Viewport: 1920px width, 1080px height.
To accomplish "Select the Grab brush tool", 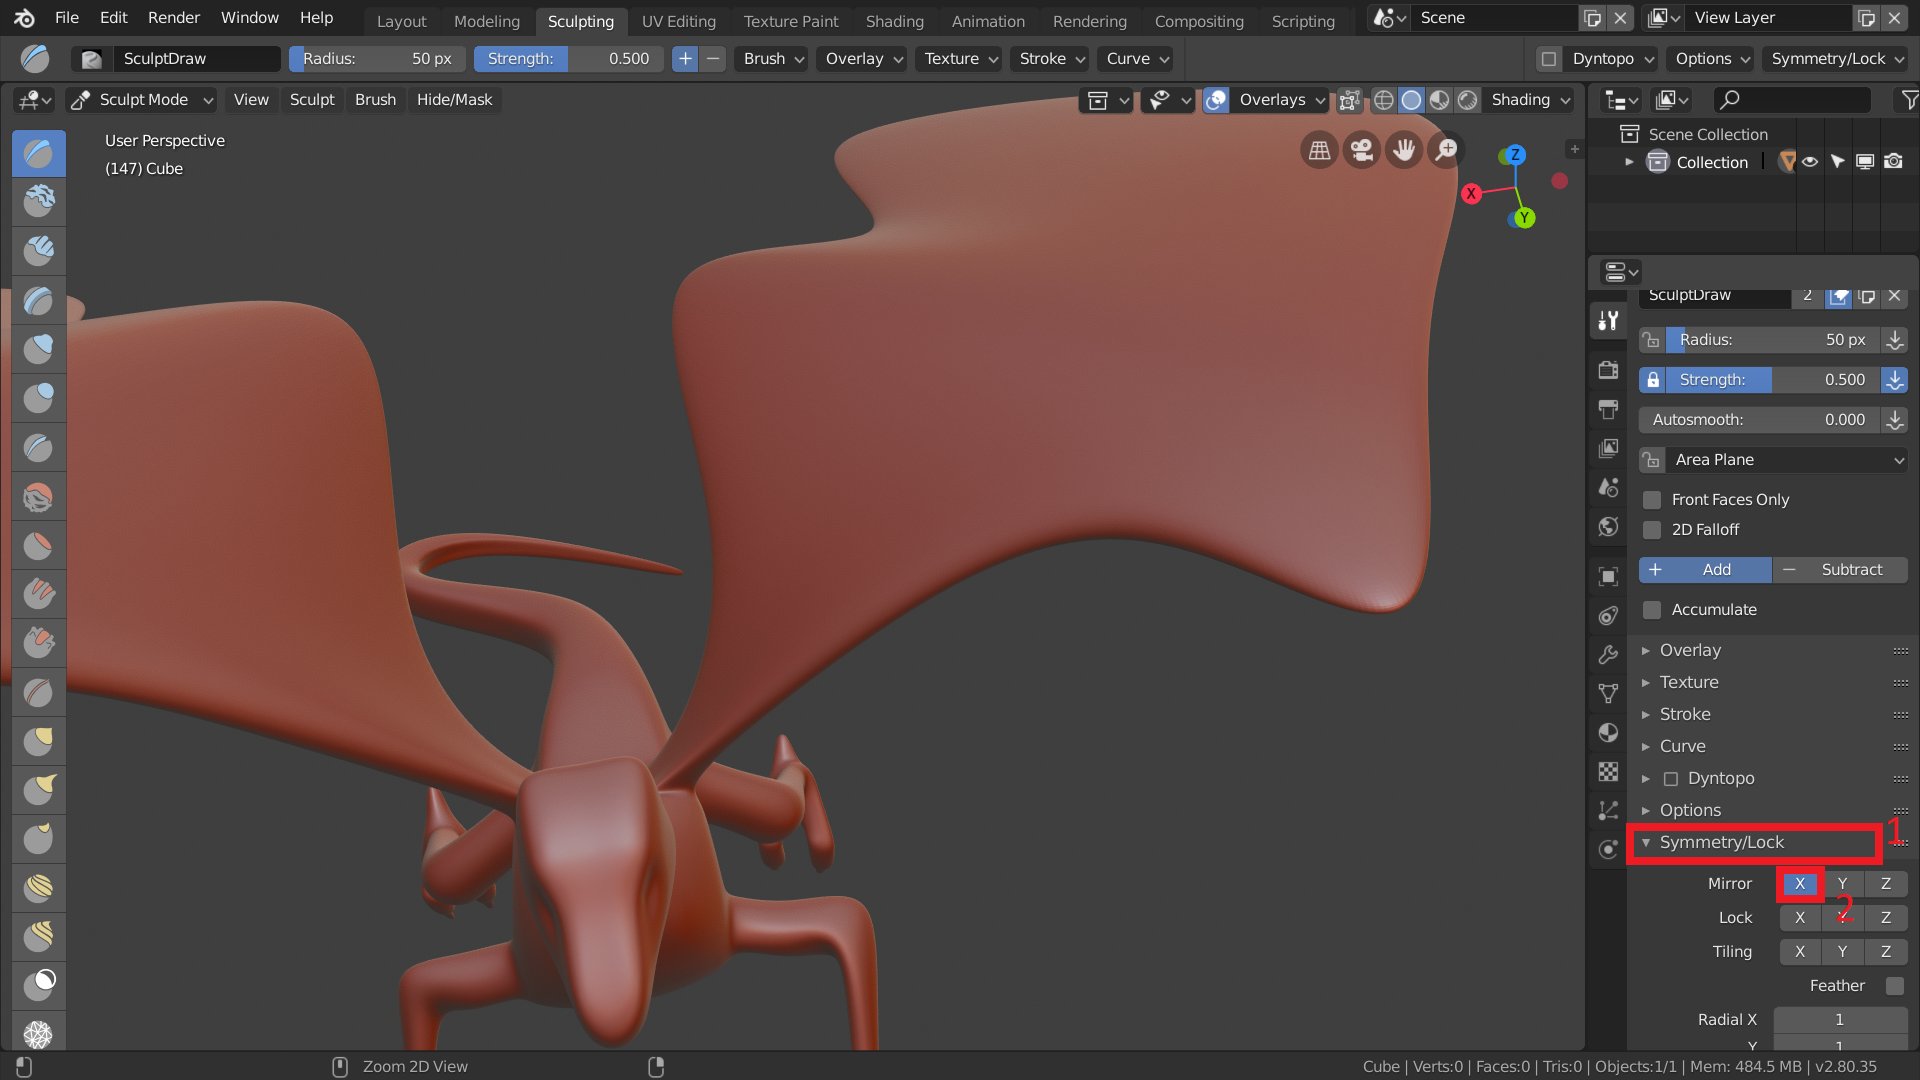I will point(39,741).
